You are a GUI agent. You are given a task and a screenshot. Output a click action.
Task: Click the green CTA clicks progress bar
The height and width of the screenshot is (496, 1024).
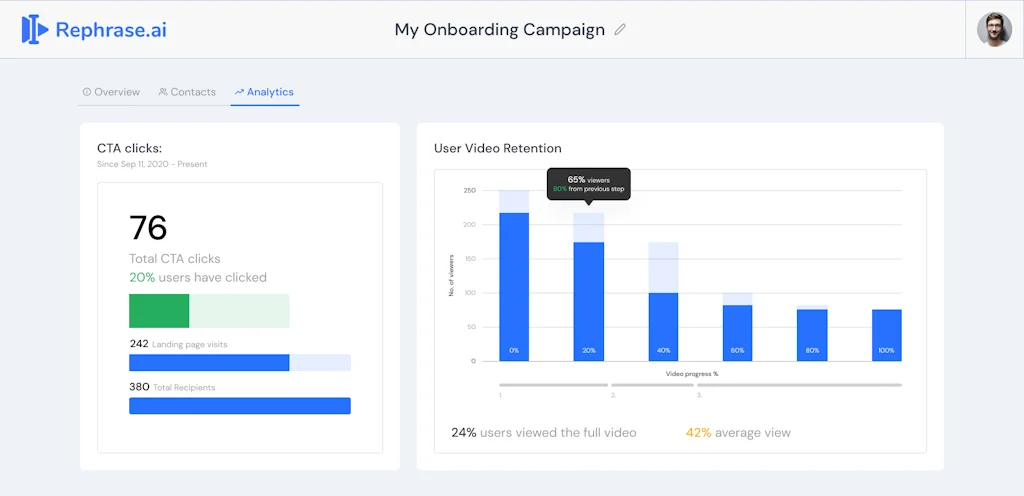pos(159,311)
